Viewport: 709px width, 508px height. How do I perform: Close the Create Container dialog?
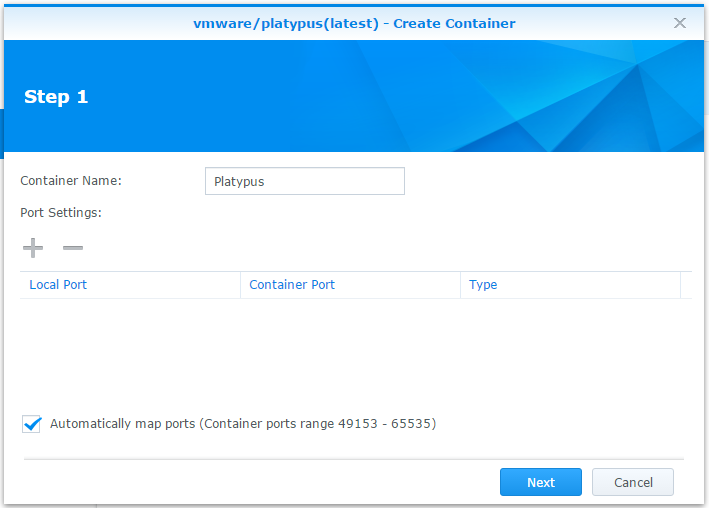tap(680, 23)
